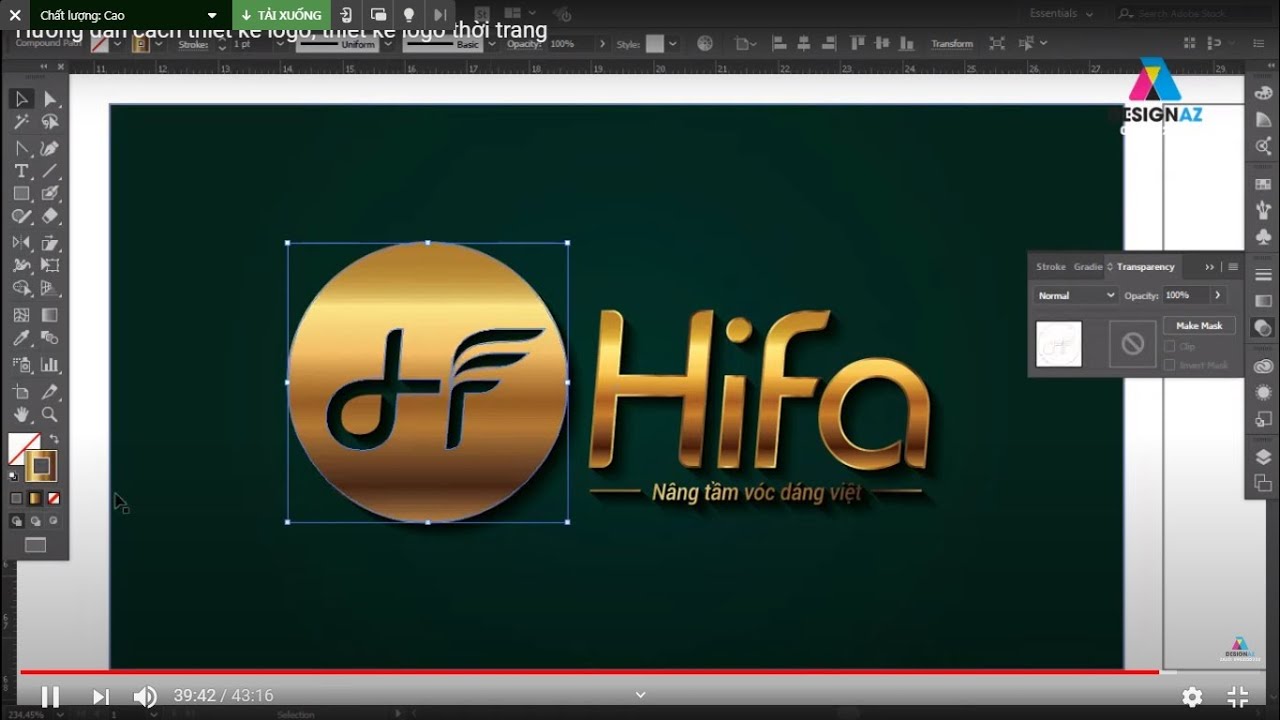Expand hidden panel tabs with double arrows
The image size is (1280, 720).
(1210, 267)
